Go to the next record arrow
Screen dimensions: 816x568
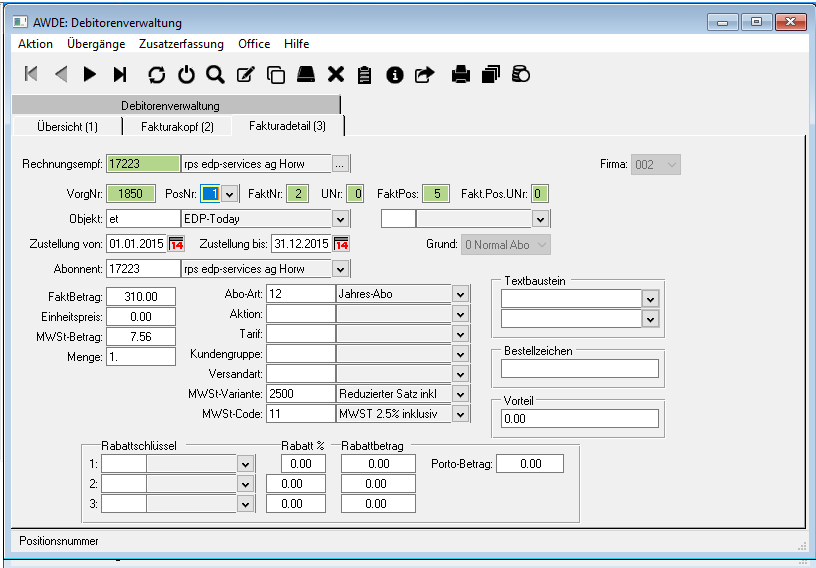click(x=90, y=74)
